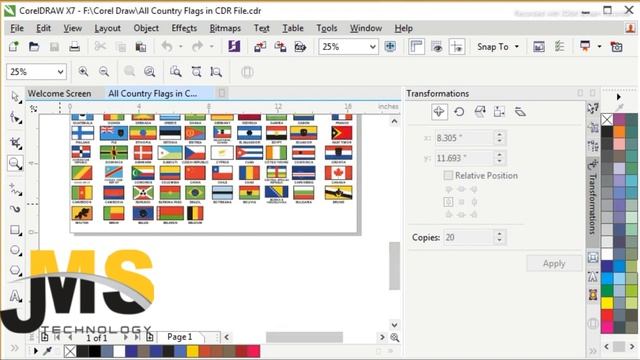This screenshot has height=360, width=640.
Task: Expand the Redo history dropdown arrow
Action: click(x=211, y=47)
